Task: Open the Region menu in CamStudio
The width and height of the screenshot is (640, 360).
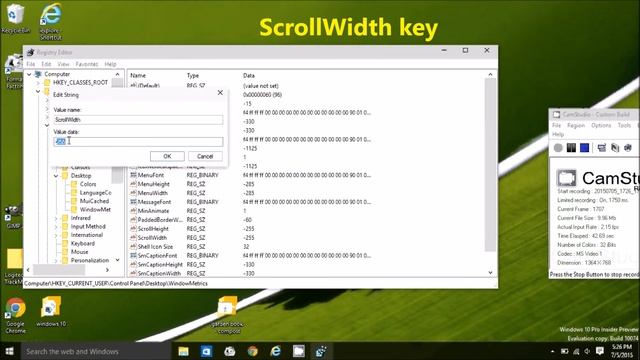Action: [x=576, y=125]
